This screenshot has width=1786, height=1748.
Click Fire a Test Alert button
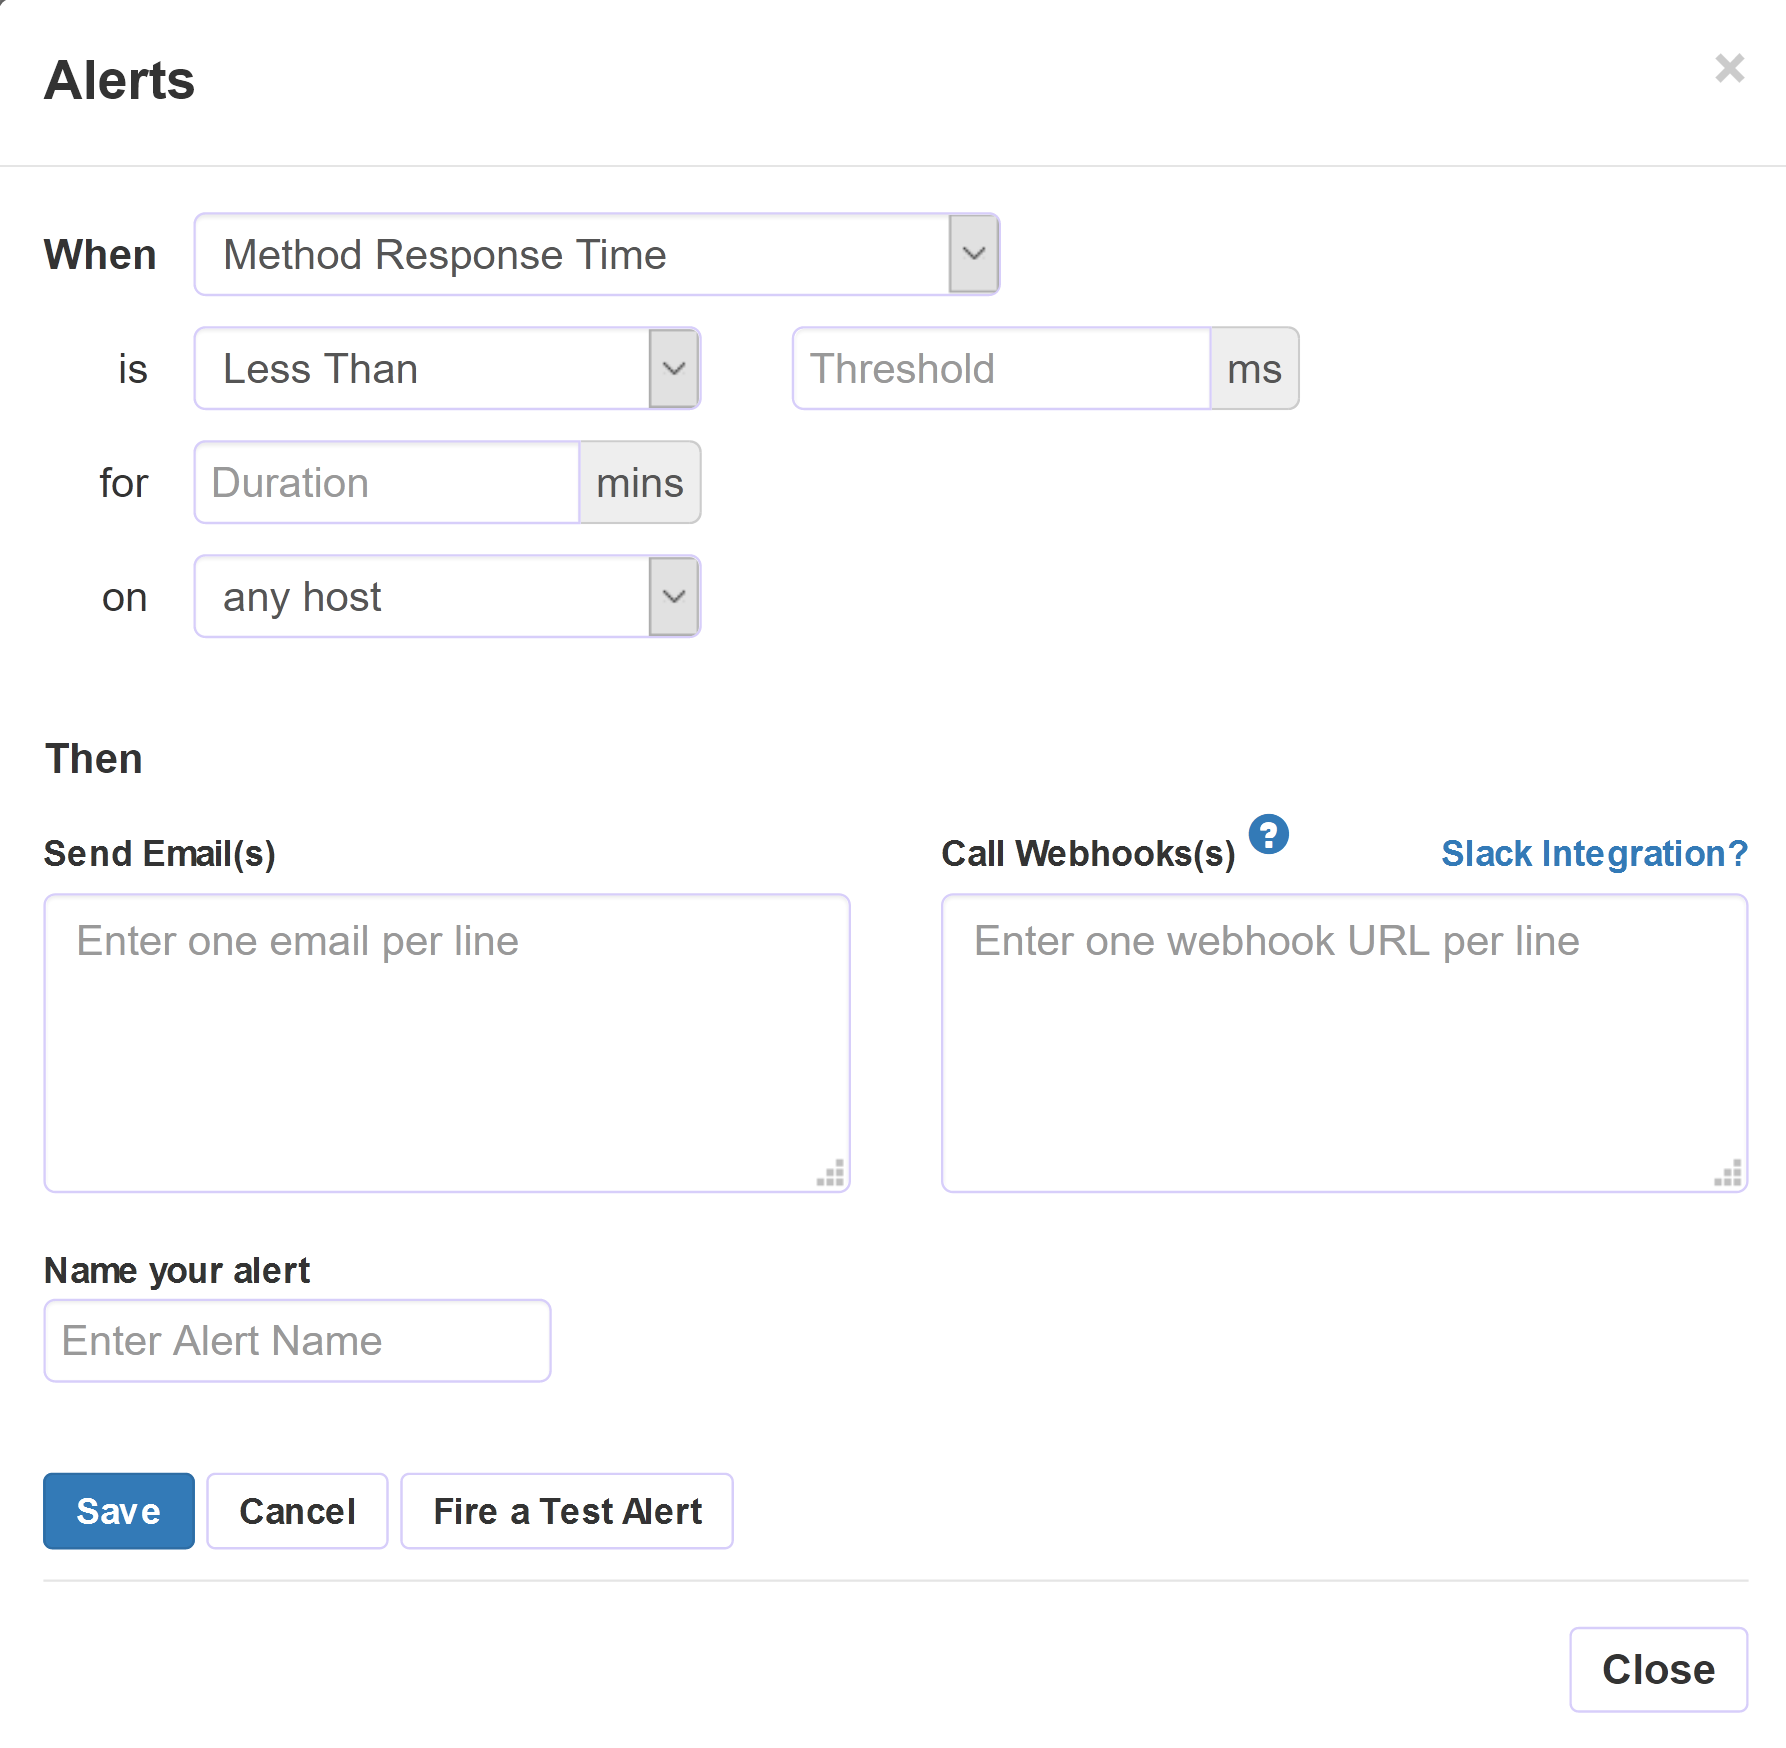567,1511
